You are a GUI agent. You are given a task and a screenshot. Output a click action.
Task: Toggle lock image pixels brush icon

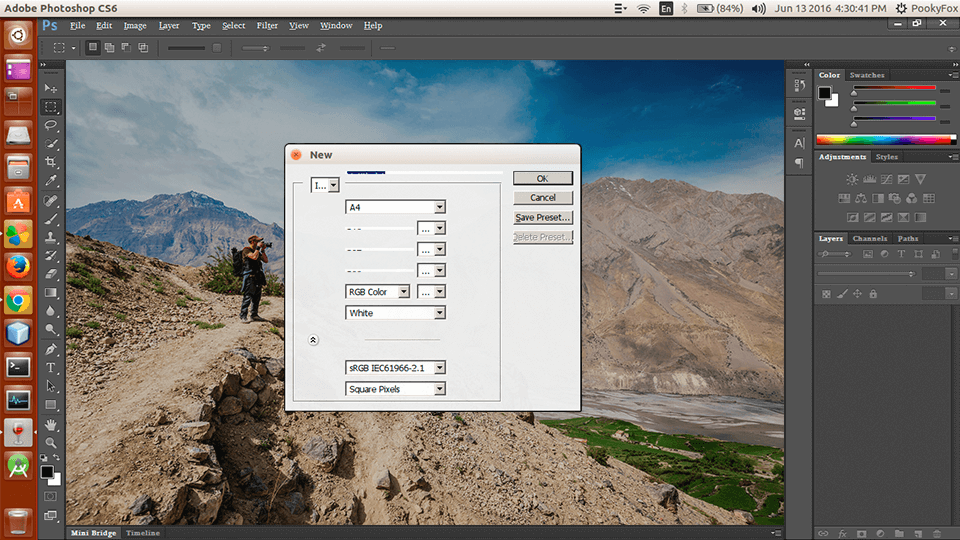[x=842, y=294]
